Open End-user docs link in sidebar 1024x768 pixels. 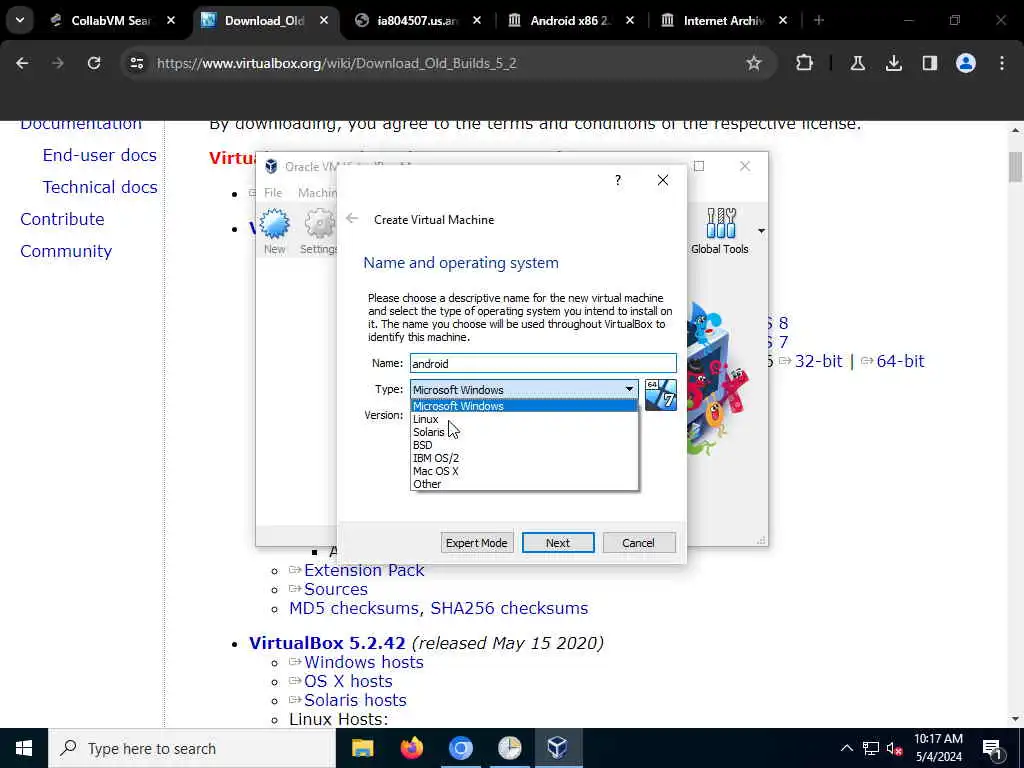tap(100, 155)
